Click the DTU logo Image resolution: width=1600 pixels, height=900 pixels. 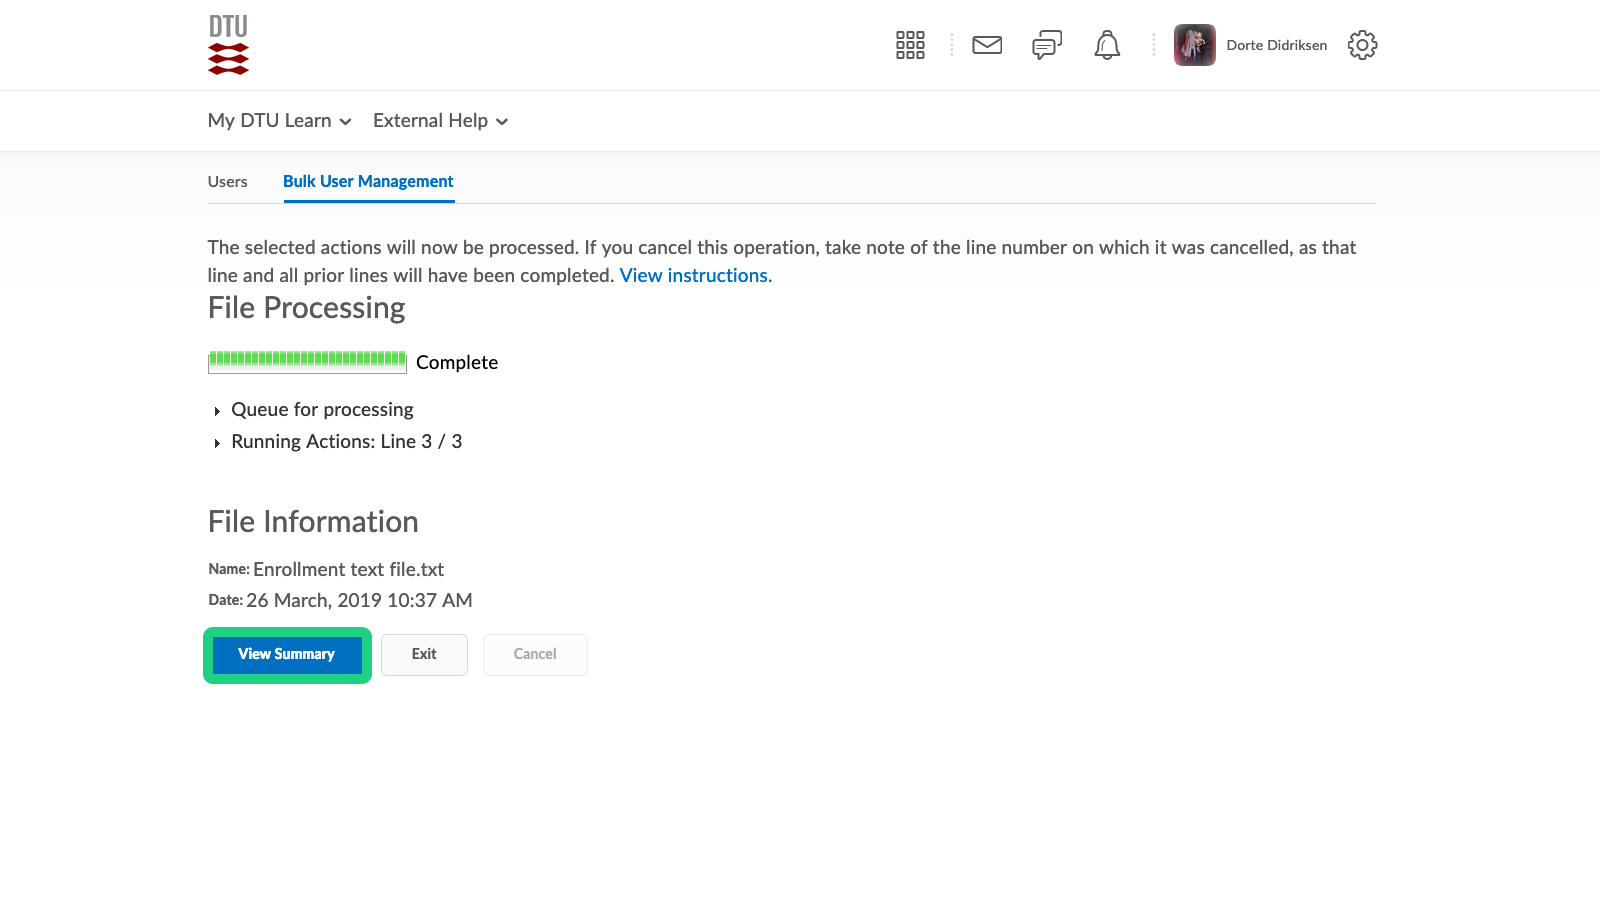tap(228, 45)
